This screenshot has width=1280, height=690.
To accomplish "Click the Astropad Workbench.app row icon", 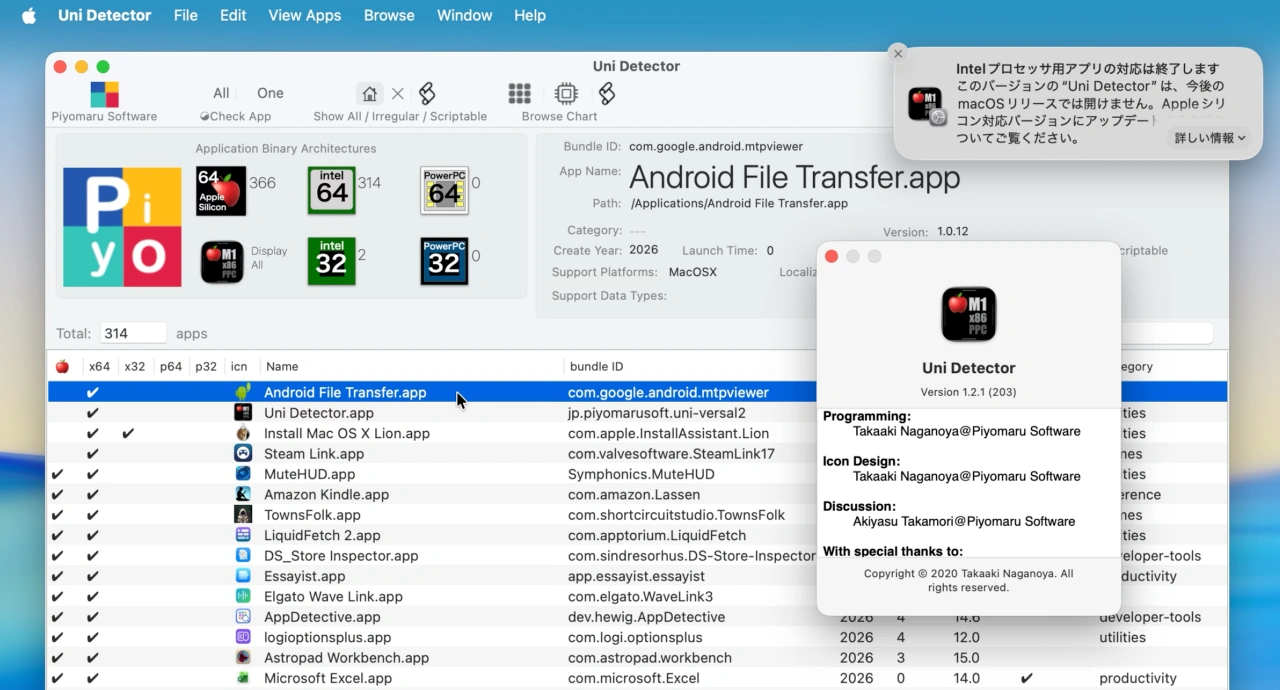I will pyautogui.click(x=243, y=658).
